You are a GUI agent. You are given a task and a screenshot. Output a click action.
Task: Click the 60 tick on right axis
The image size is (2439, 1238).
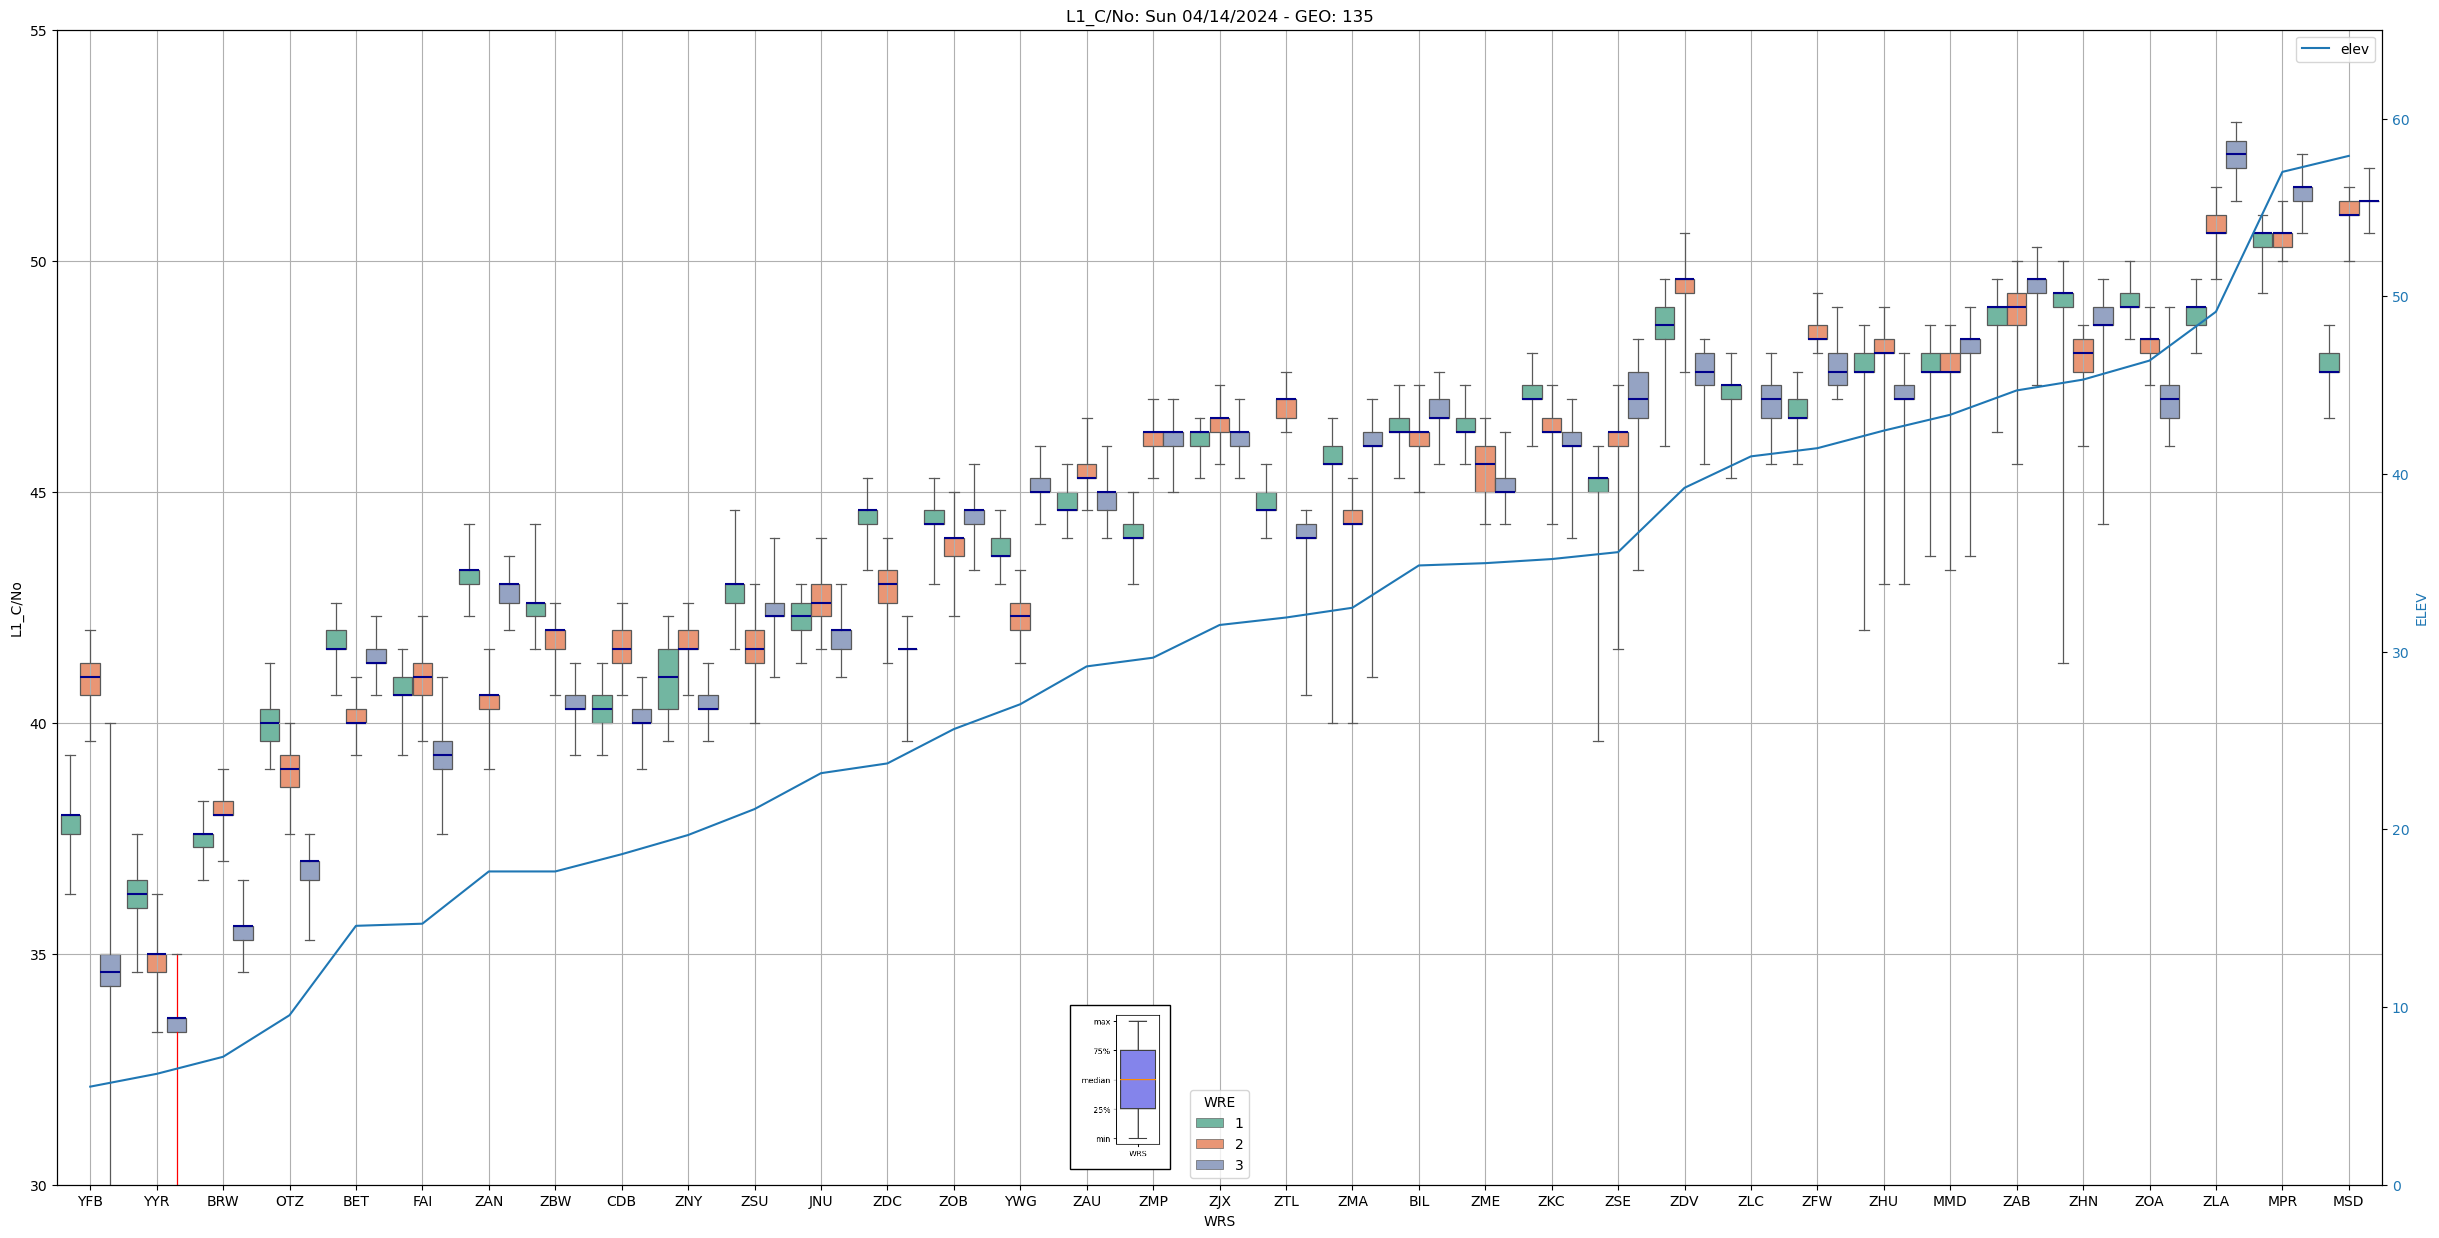tap(2400, 120)
